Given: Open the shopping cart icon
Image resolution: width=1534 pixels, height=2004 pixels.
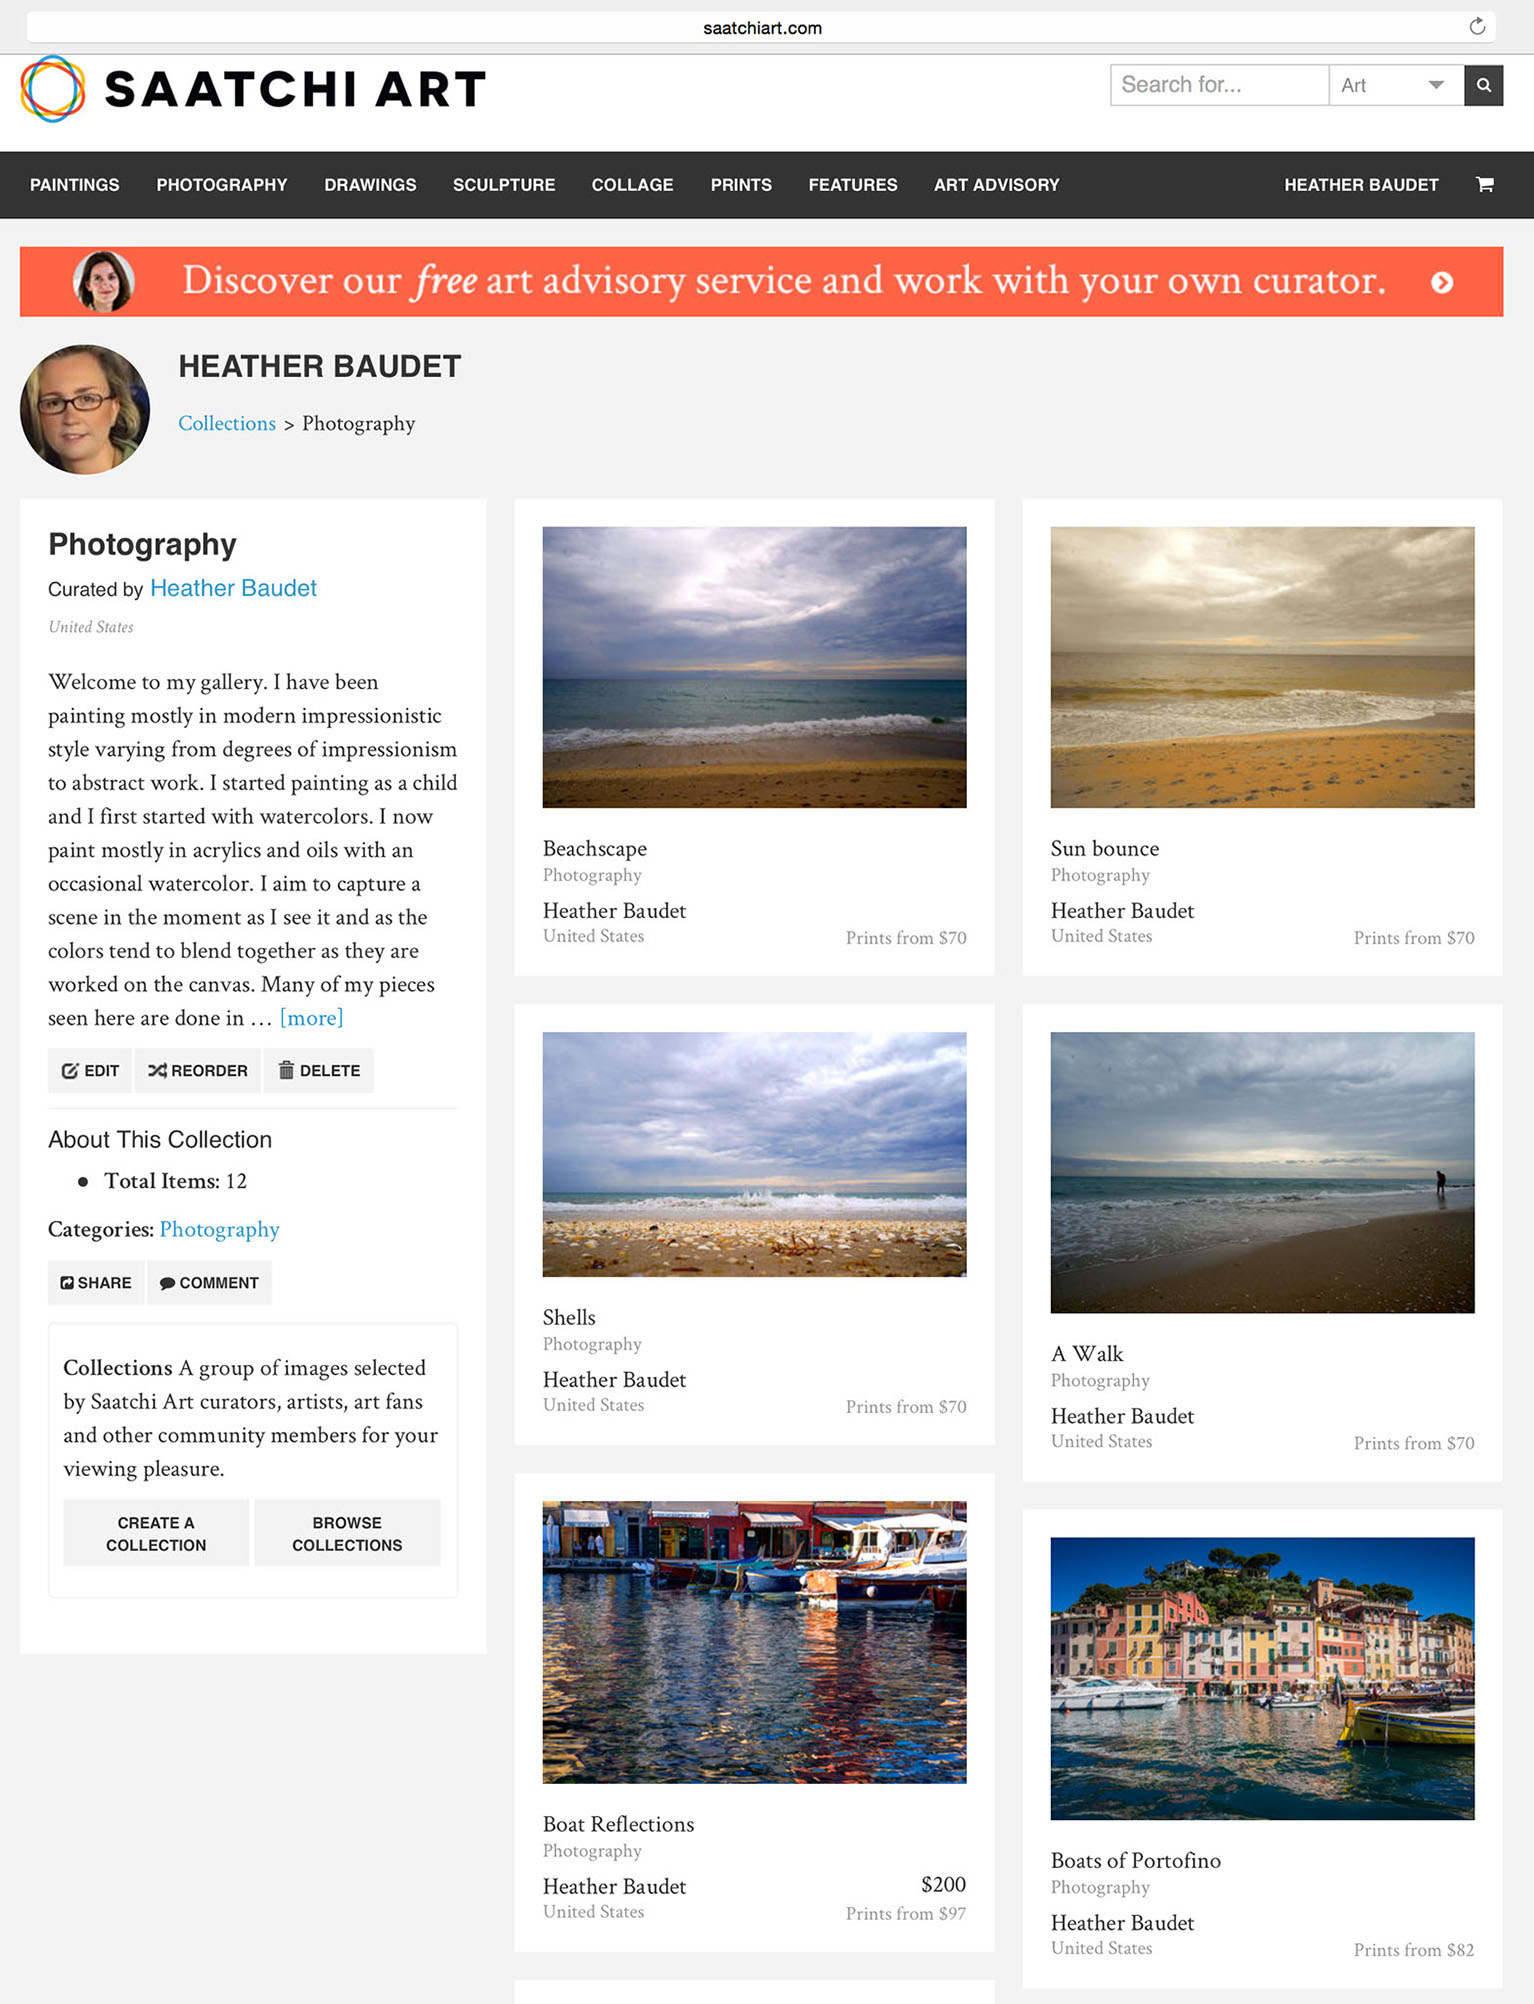Looking at the screenshot, I should (x=1485, y=184).
